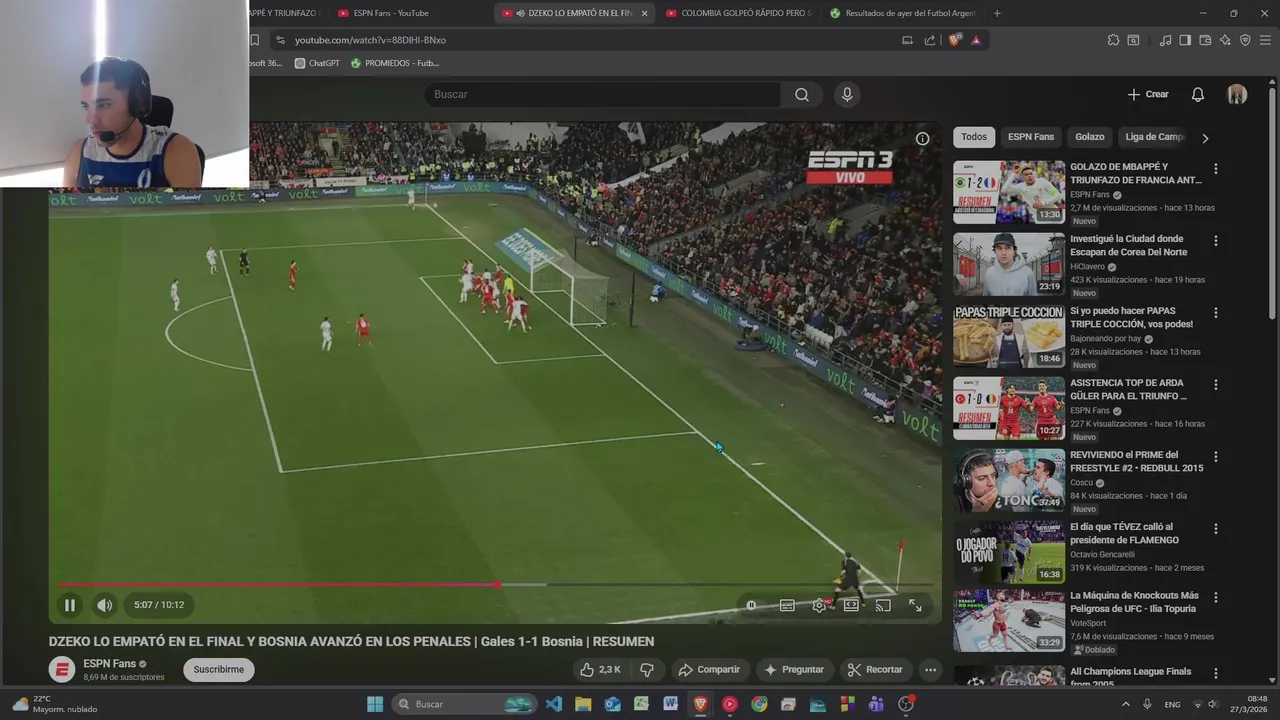Open options for the TÉVEZ video
The width and height of the screenshot is (1280, 720).
[1216, 529]
